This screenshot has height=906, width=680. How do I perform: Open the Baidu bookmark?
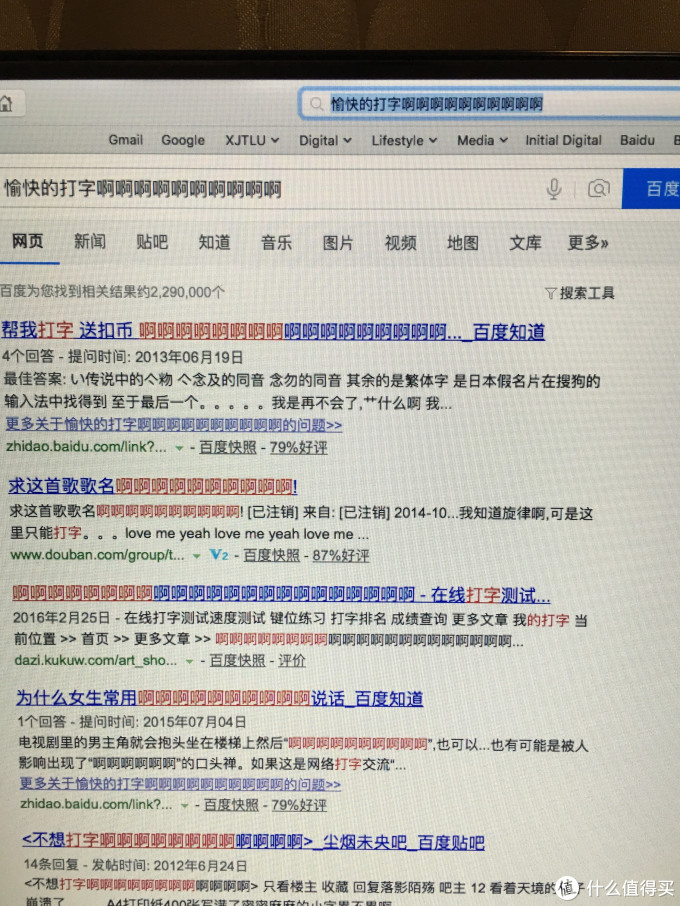637,140
